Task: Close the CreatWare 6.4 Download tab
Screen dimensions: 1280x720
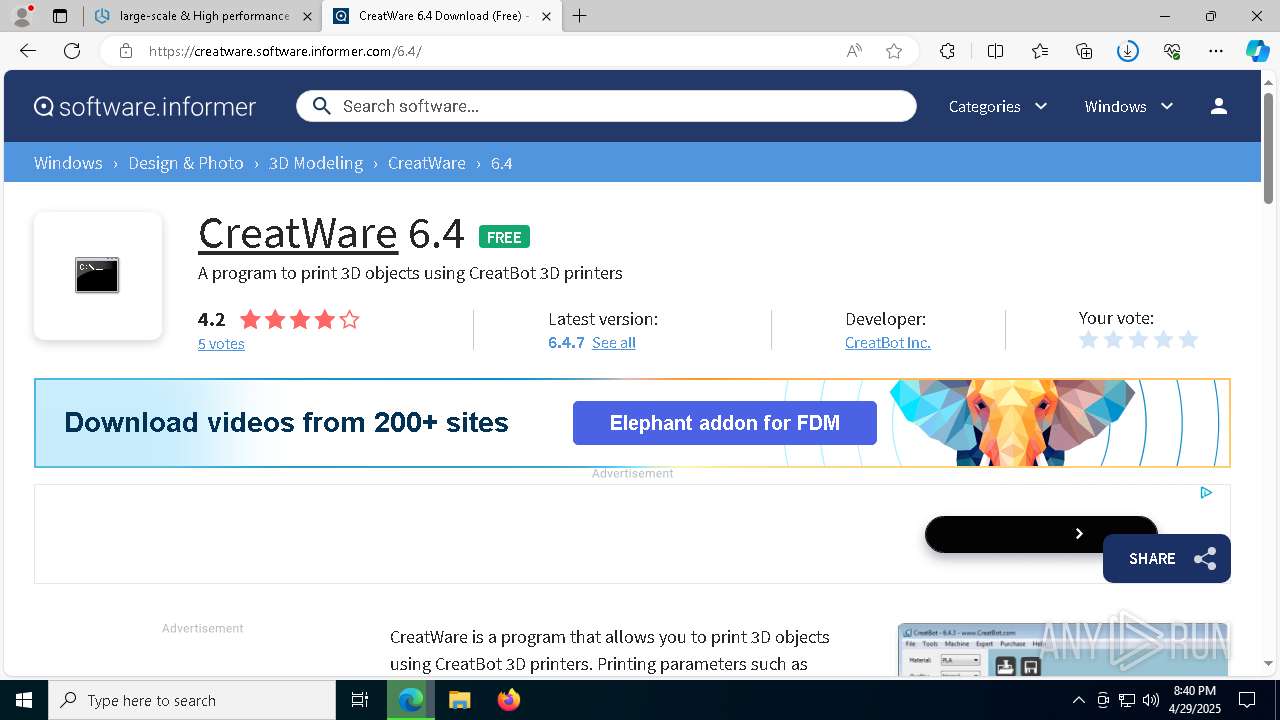Action: [546, 16]
